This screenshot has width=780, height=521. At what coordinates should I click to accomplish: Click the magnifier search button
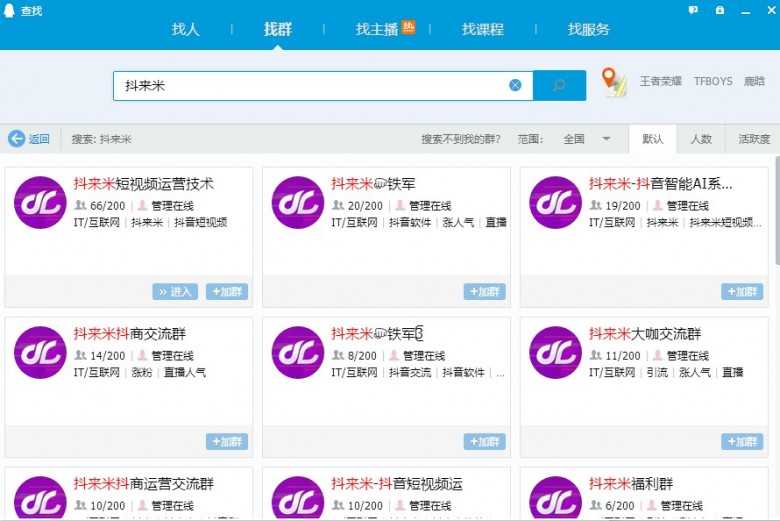tap(559, 86)
